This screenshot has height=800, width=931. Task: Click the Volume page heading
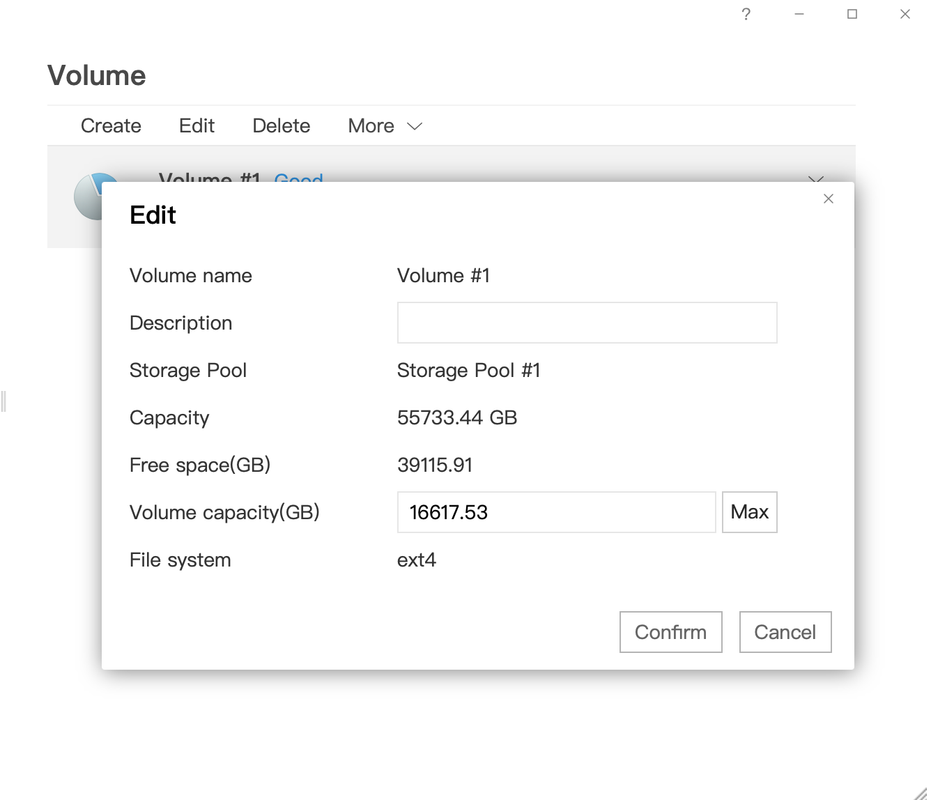(x=97, y=75)
